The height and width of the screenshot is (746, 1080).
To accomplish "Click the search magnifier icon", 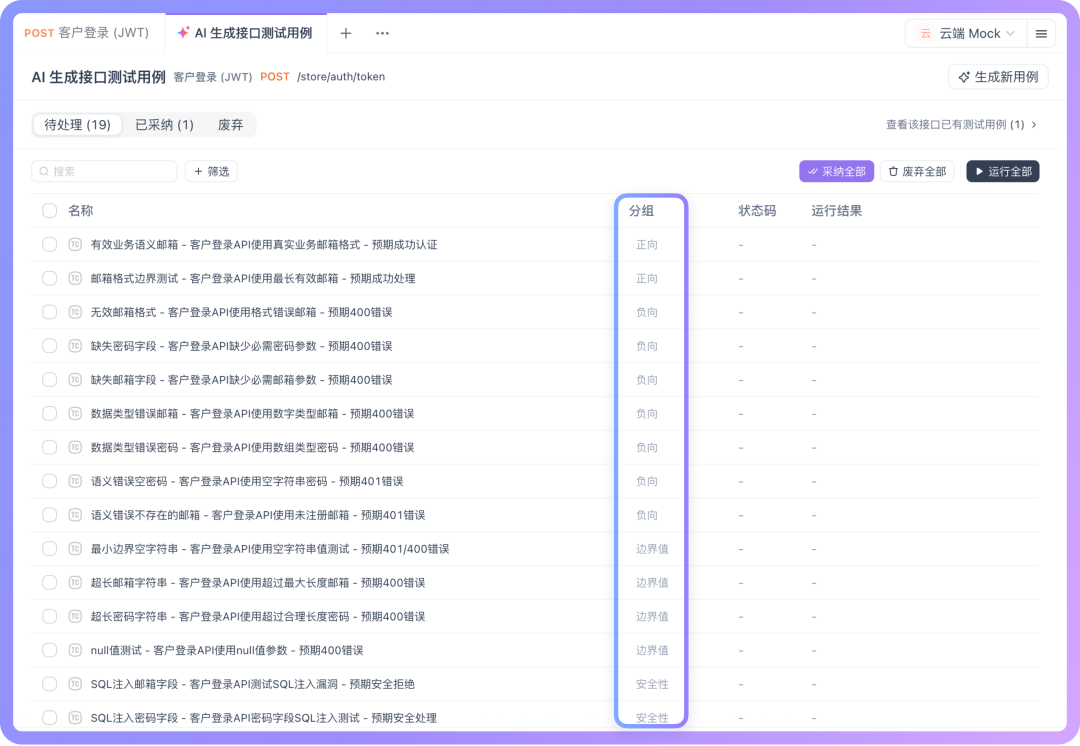I will [44, 171].
